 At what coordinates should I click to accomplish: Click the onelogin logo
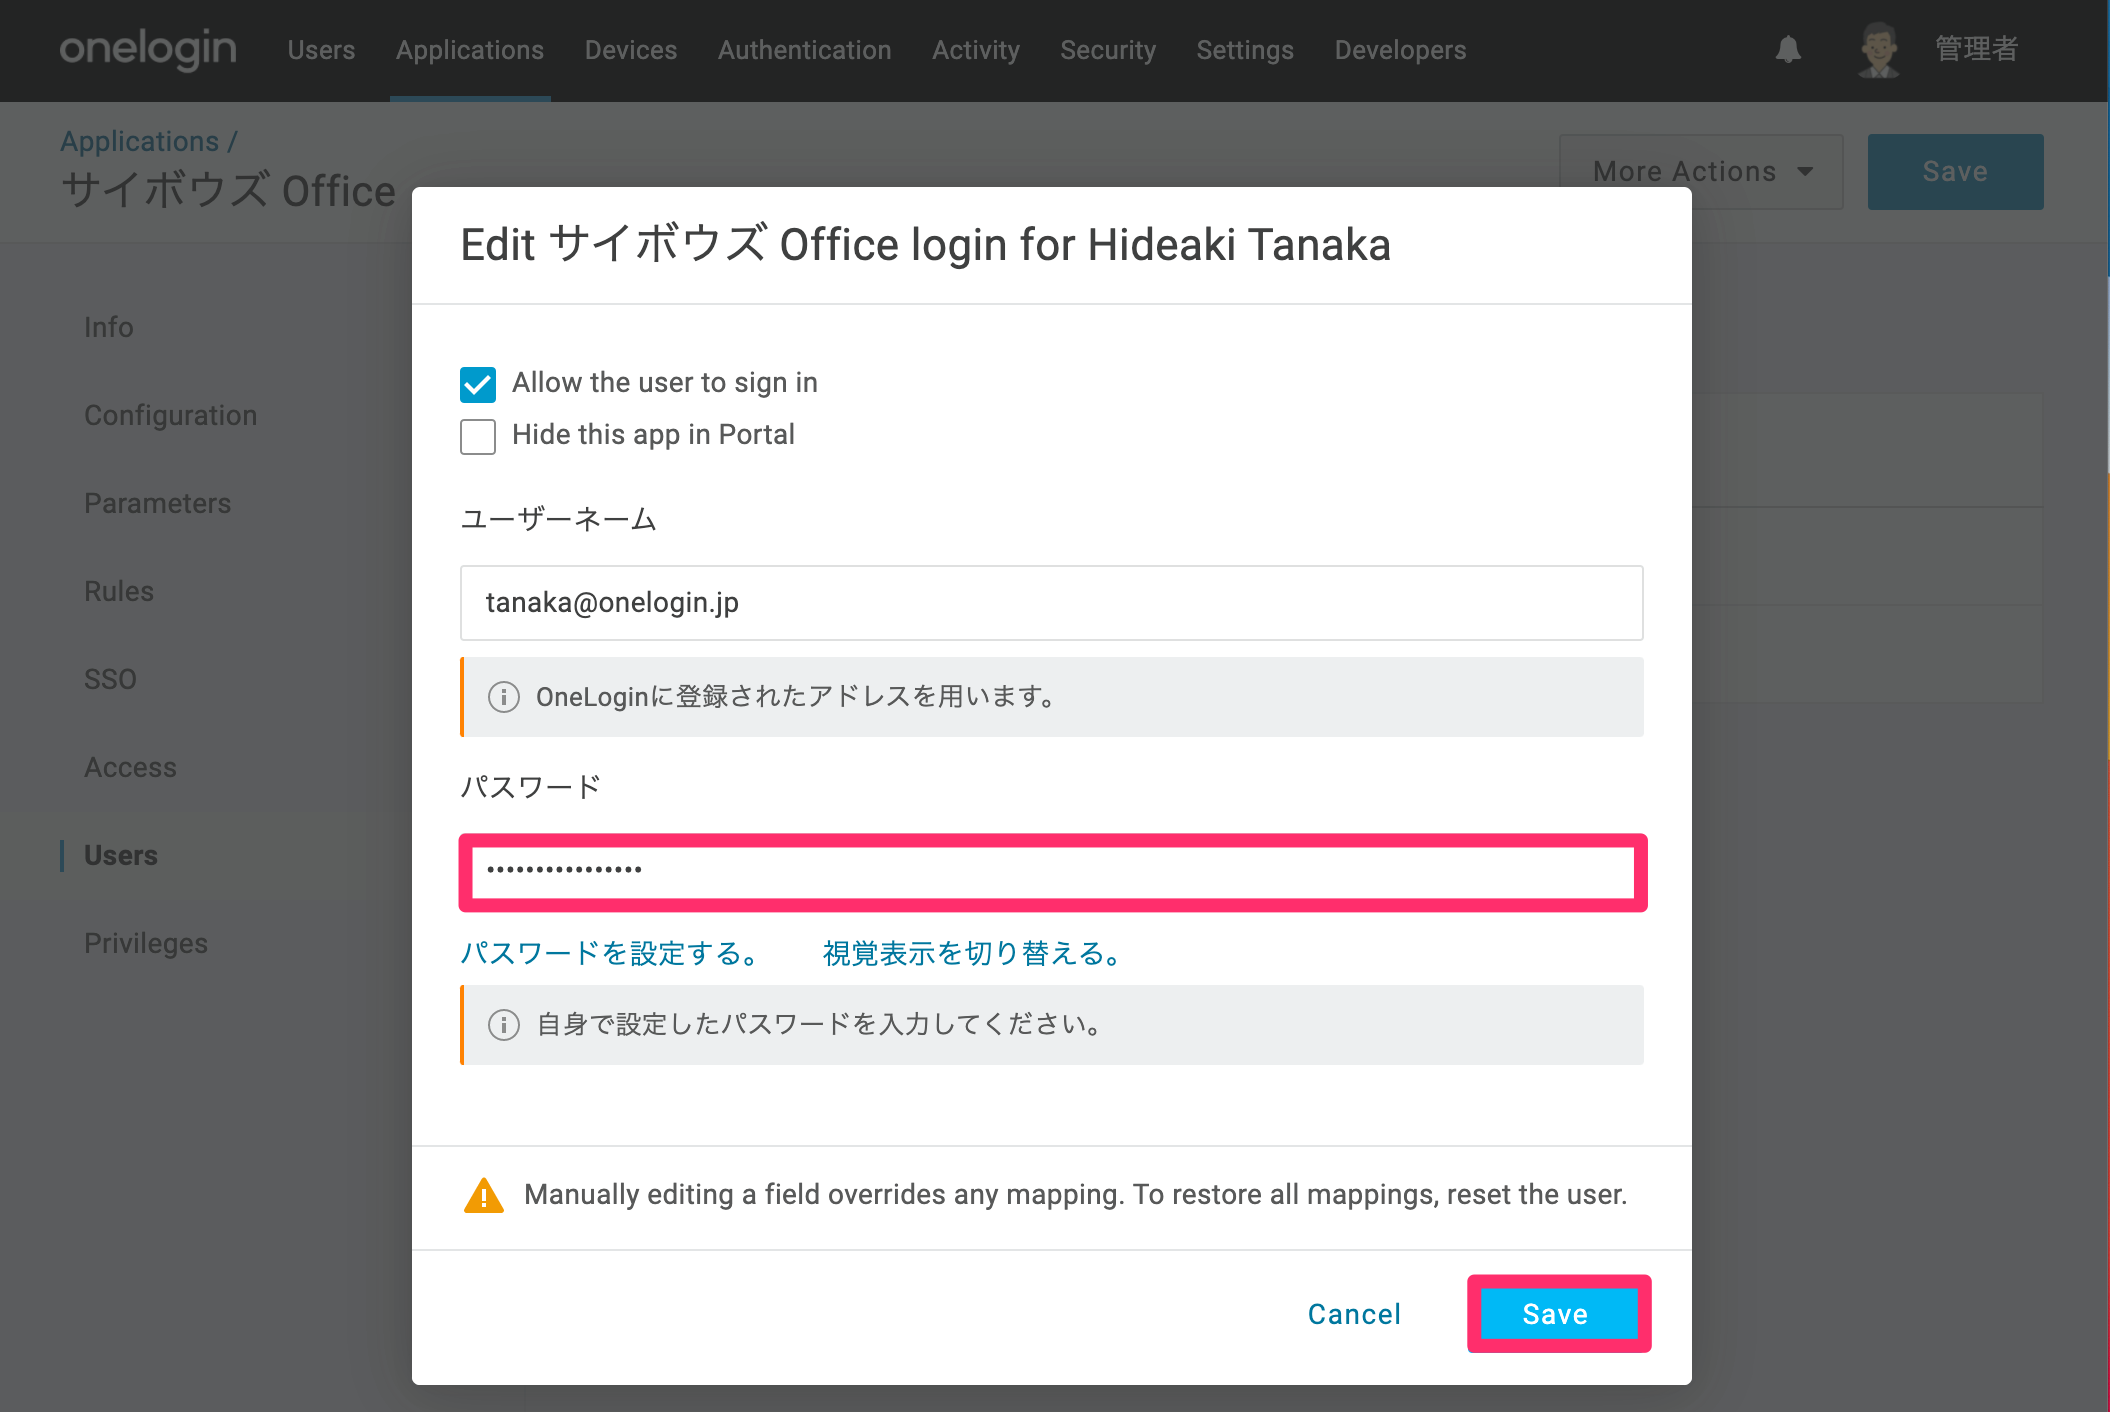(148, 48)
